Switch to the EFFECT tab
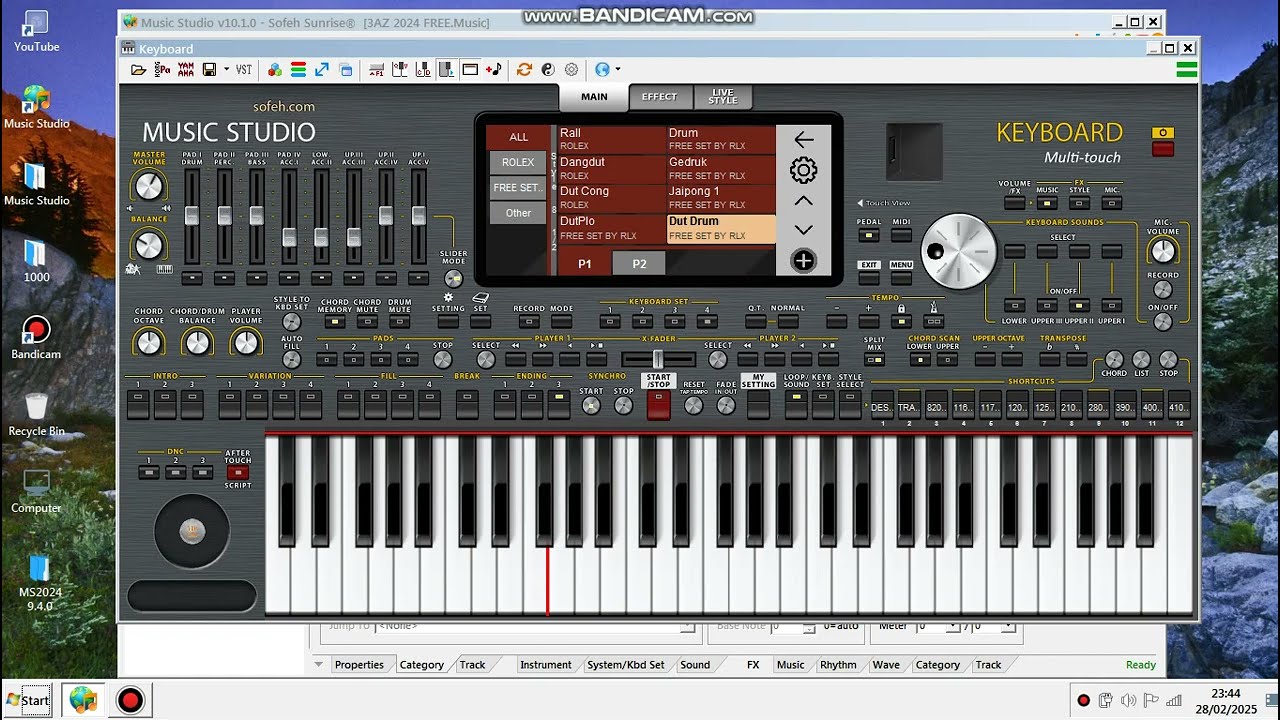The height and width of the screenshot is (720, 1280). pyautogui.click(x=659, y=97)
